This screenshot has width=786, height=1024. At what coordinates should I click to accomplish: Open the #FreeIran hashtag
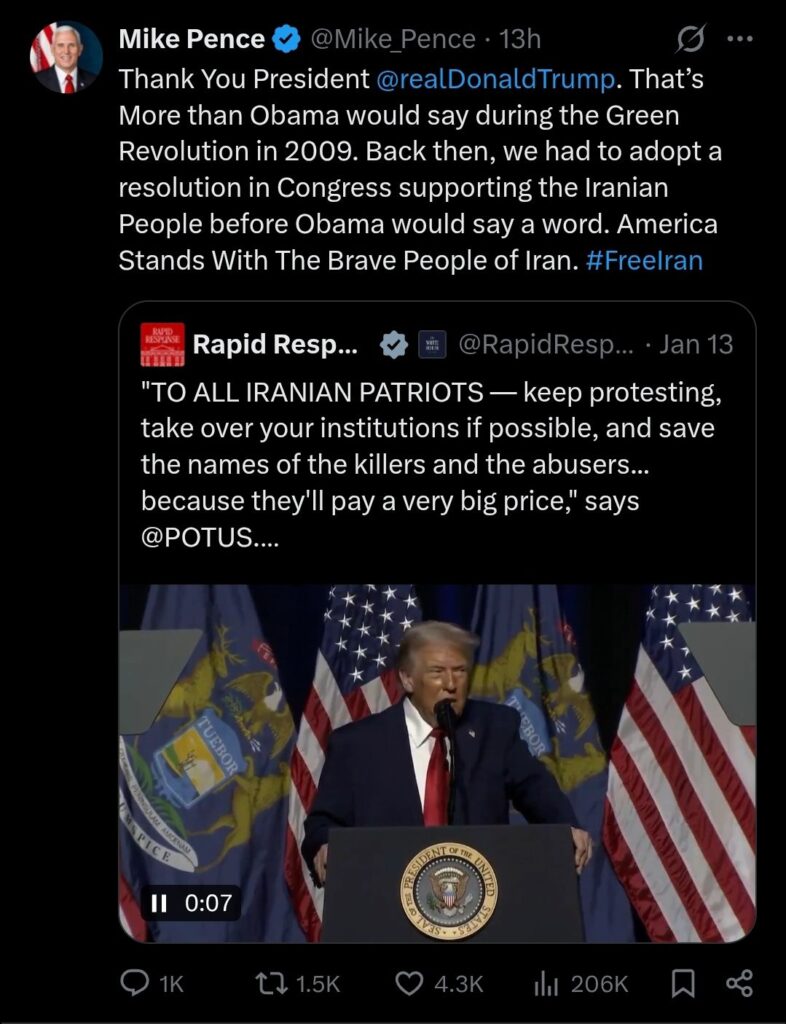(x=645, y=261)
